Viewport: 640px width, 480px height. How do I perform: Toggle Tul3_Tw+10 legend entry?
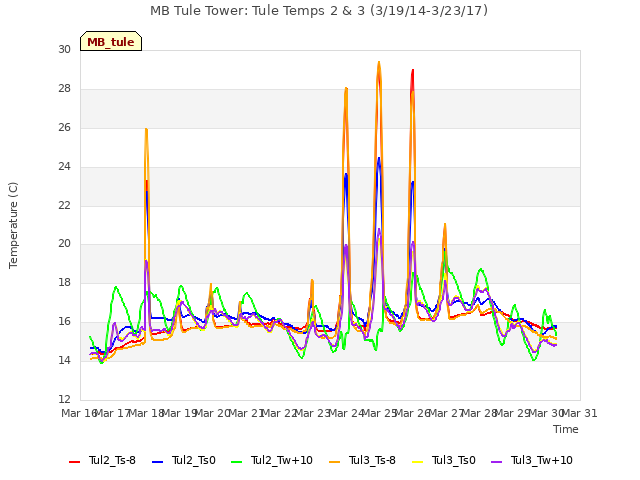(532, 460)
